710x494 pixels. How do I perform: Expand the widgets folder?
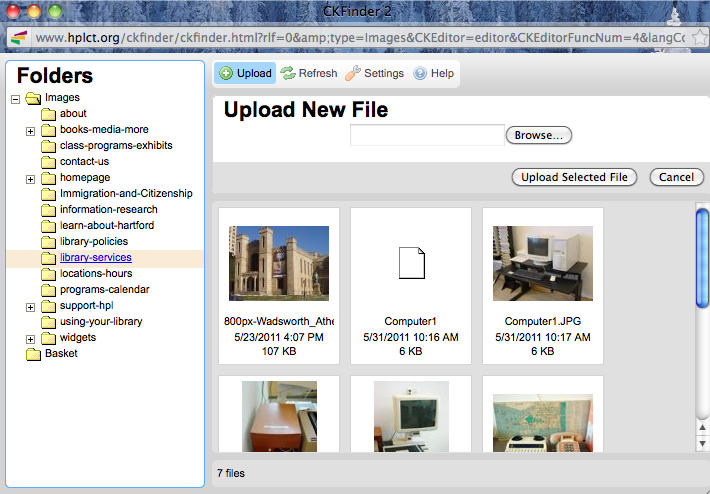(x=30, y=340)
